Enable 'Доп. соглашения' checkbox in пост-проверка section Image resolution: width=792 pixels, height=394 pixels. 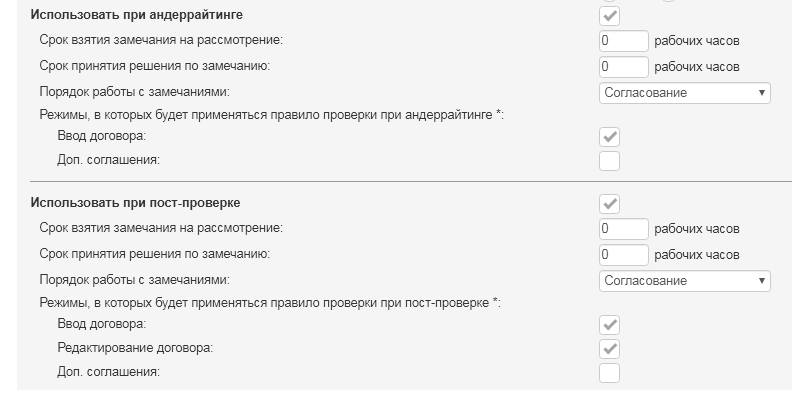click(x=609, y=373)
